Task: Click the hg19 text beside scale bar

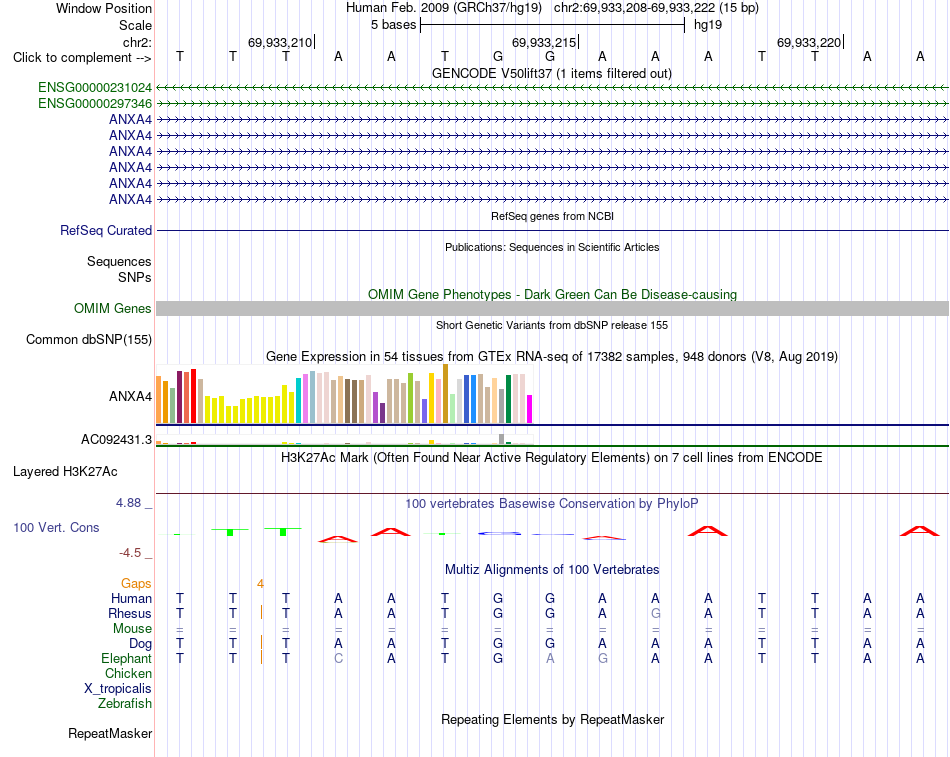Action: (708, 25)
